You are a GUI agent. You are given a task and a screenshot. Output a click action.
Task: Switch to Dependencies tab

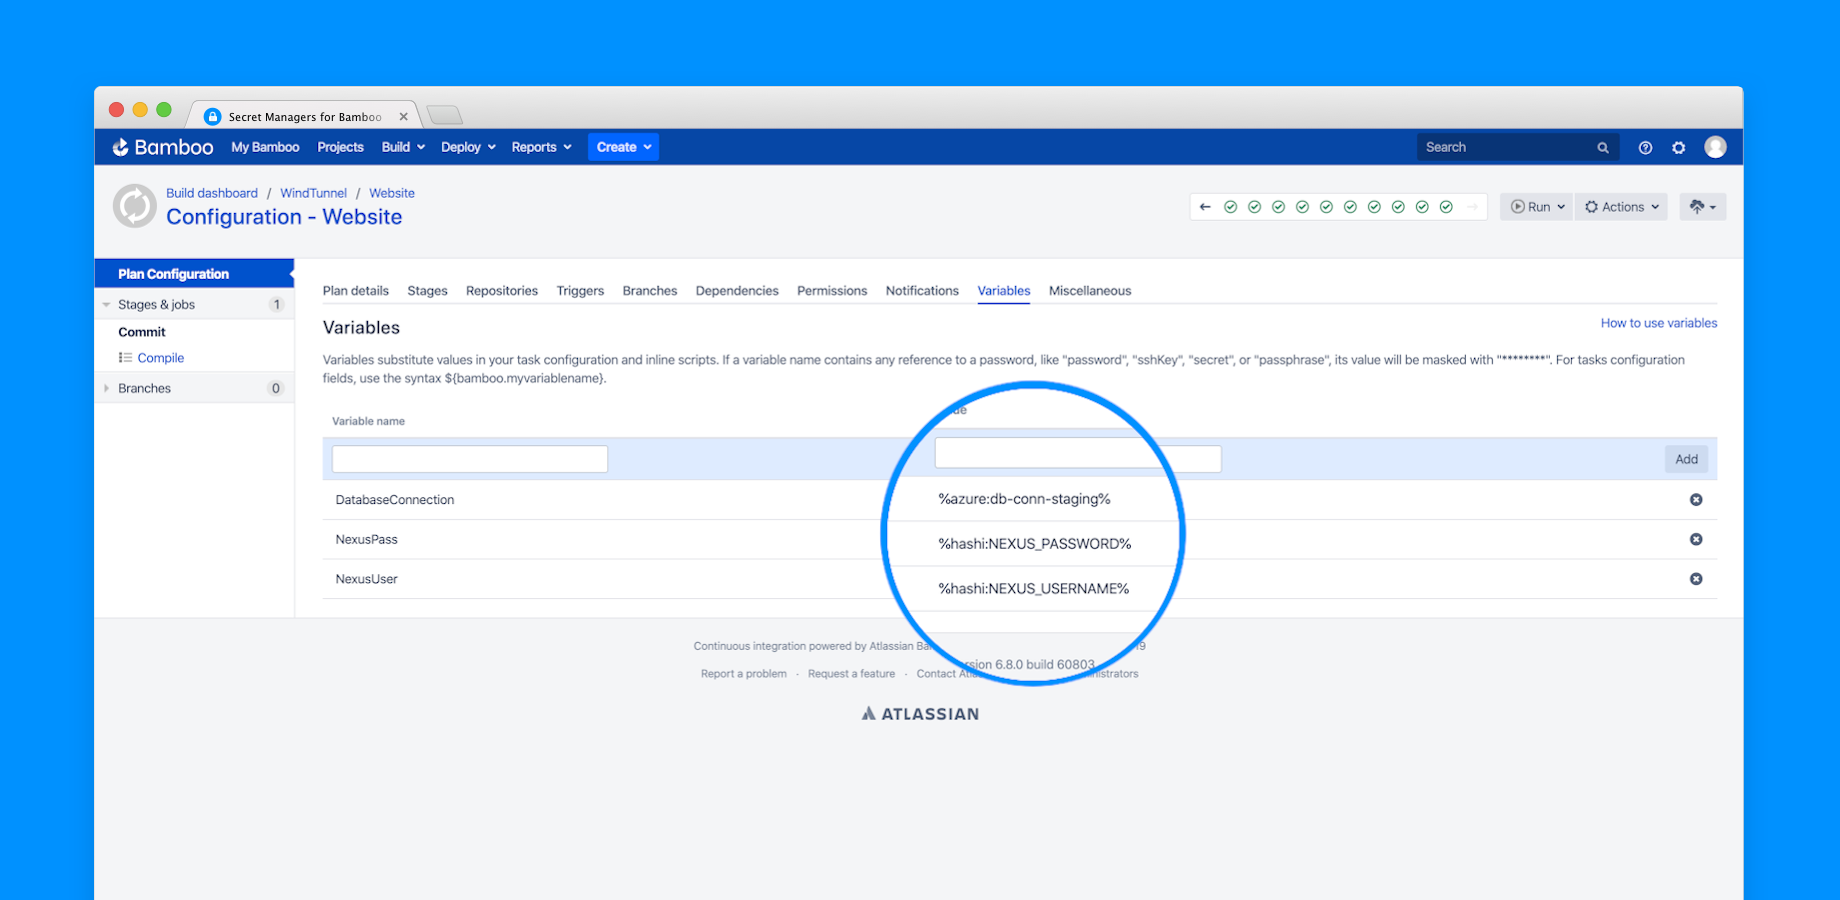point(737,291)
